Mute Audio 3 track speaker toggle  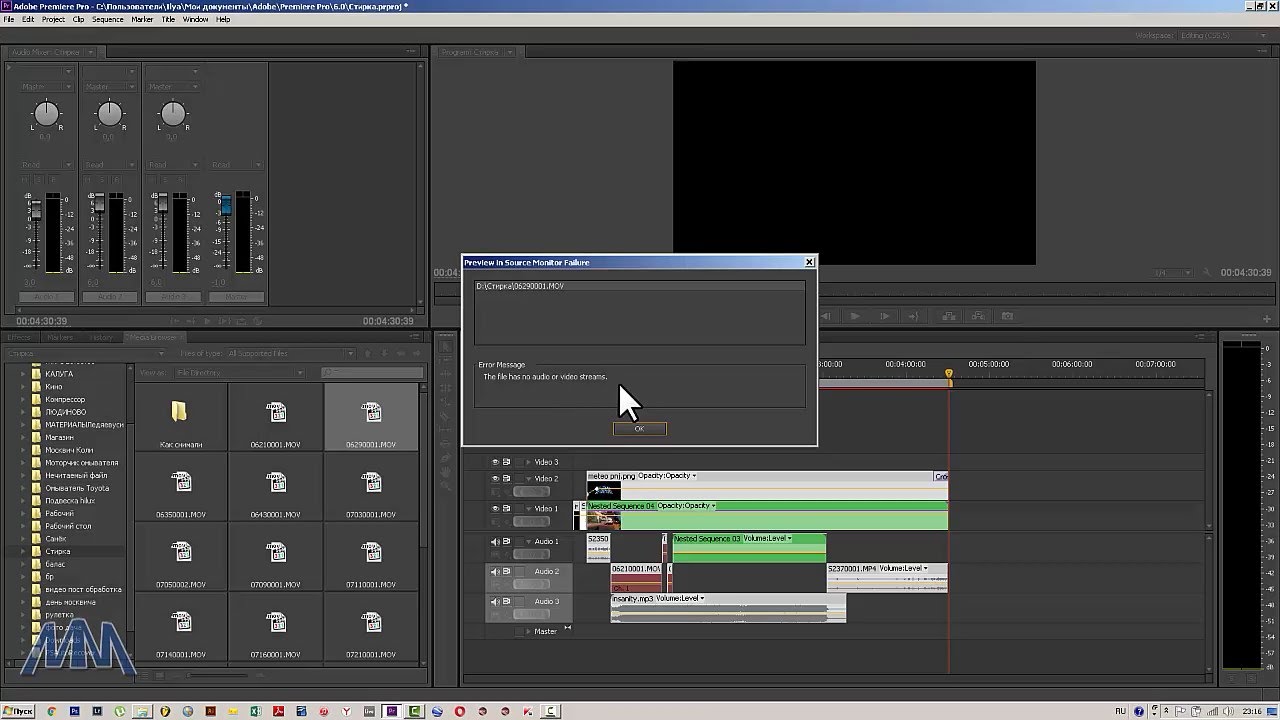pos(494,601)
